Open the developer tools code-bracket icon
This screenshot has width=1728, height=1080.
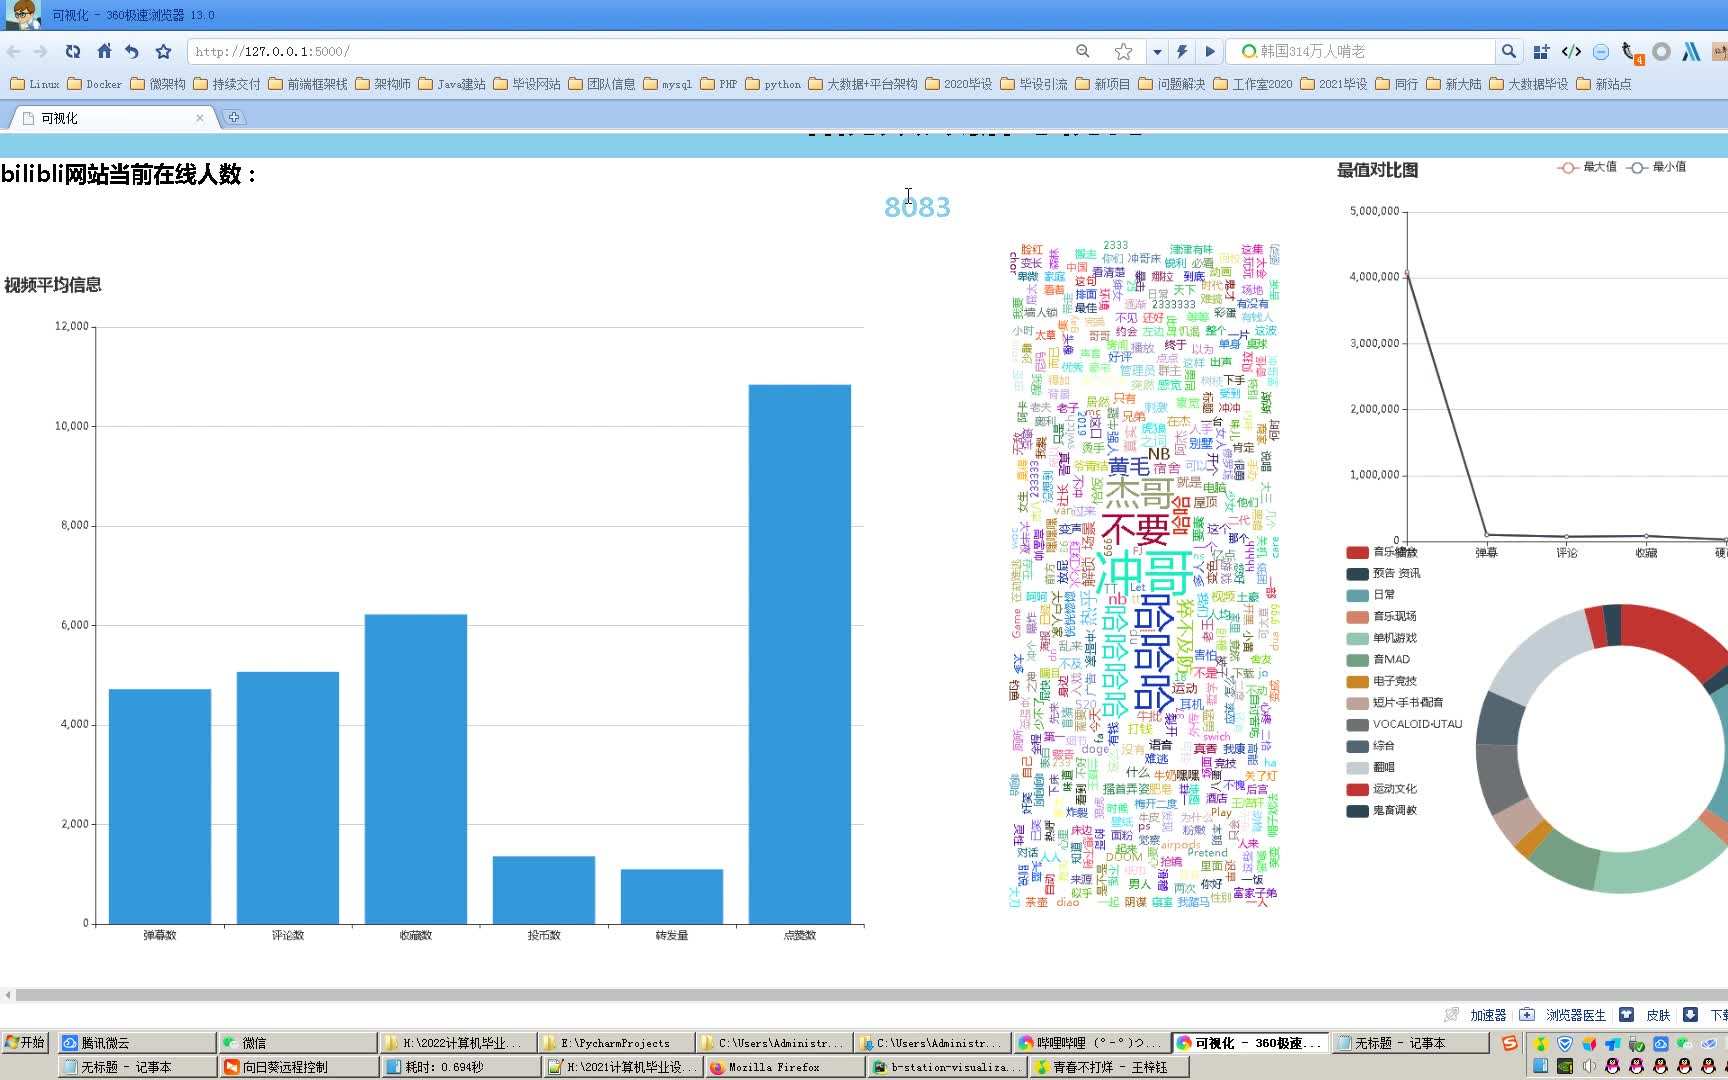point(1571,51)
